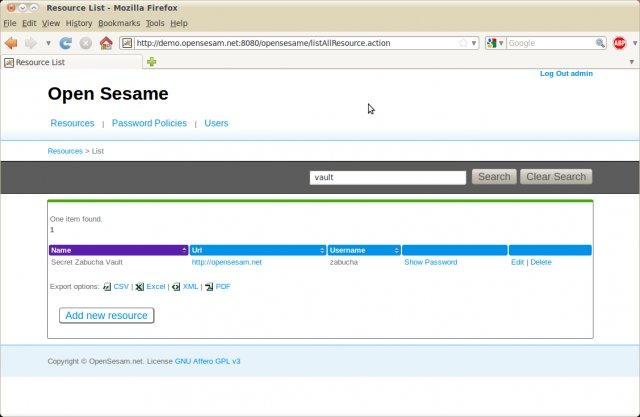Click the search field containing vault
Screen dimensions: 640x417
[x=388, y=177]
